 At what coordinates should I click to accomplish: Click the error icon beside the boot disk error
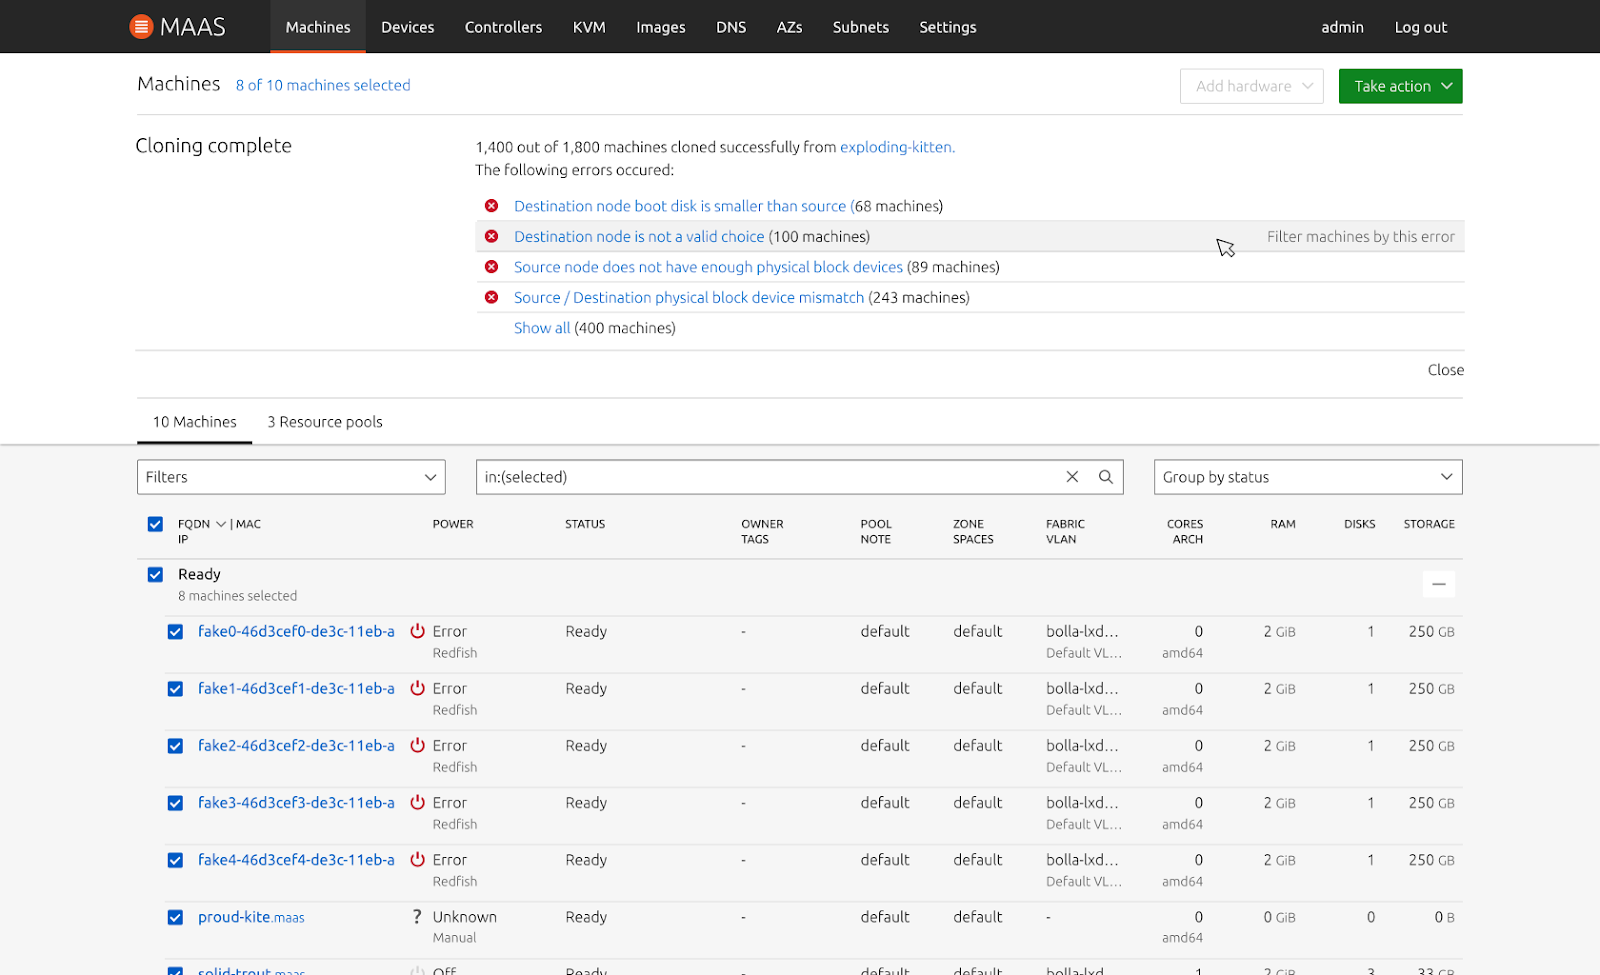pos(492,206)
